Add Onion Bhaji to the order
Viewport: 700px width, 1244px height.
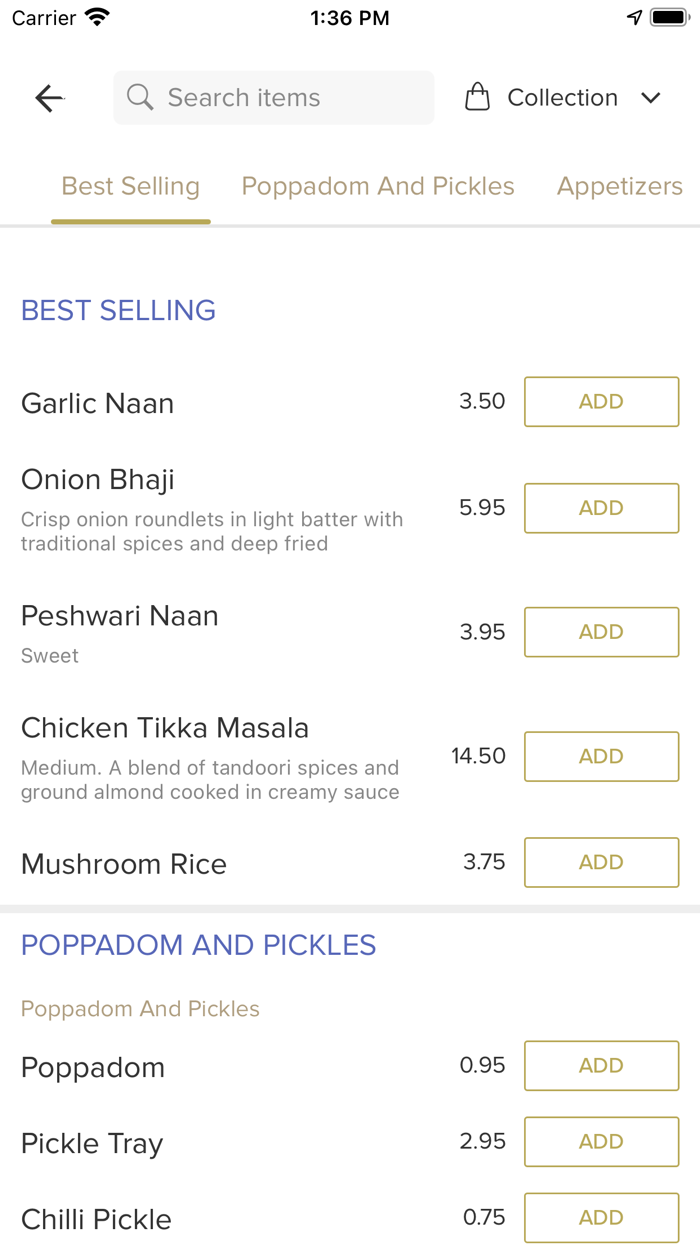[x=601, y=508]
